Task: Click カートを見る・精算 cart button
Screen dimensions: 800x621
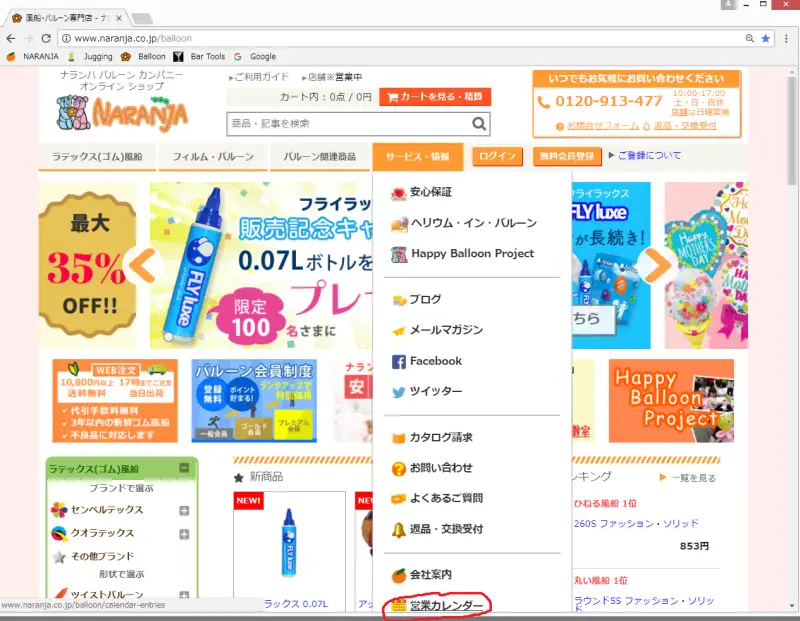Action: point(435,96)
